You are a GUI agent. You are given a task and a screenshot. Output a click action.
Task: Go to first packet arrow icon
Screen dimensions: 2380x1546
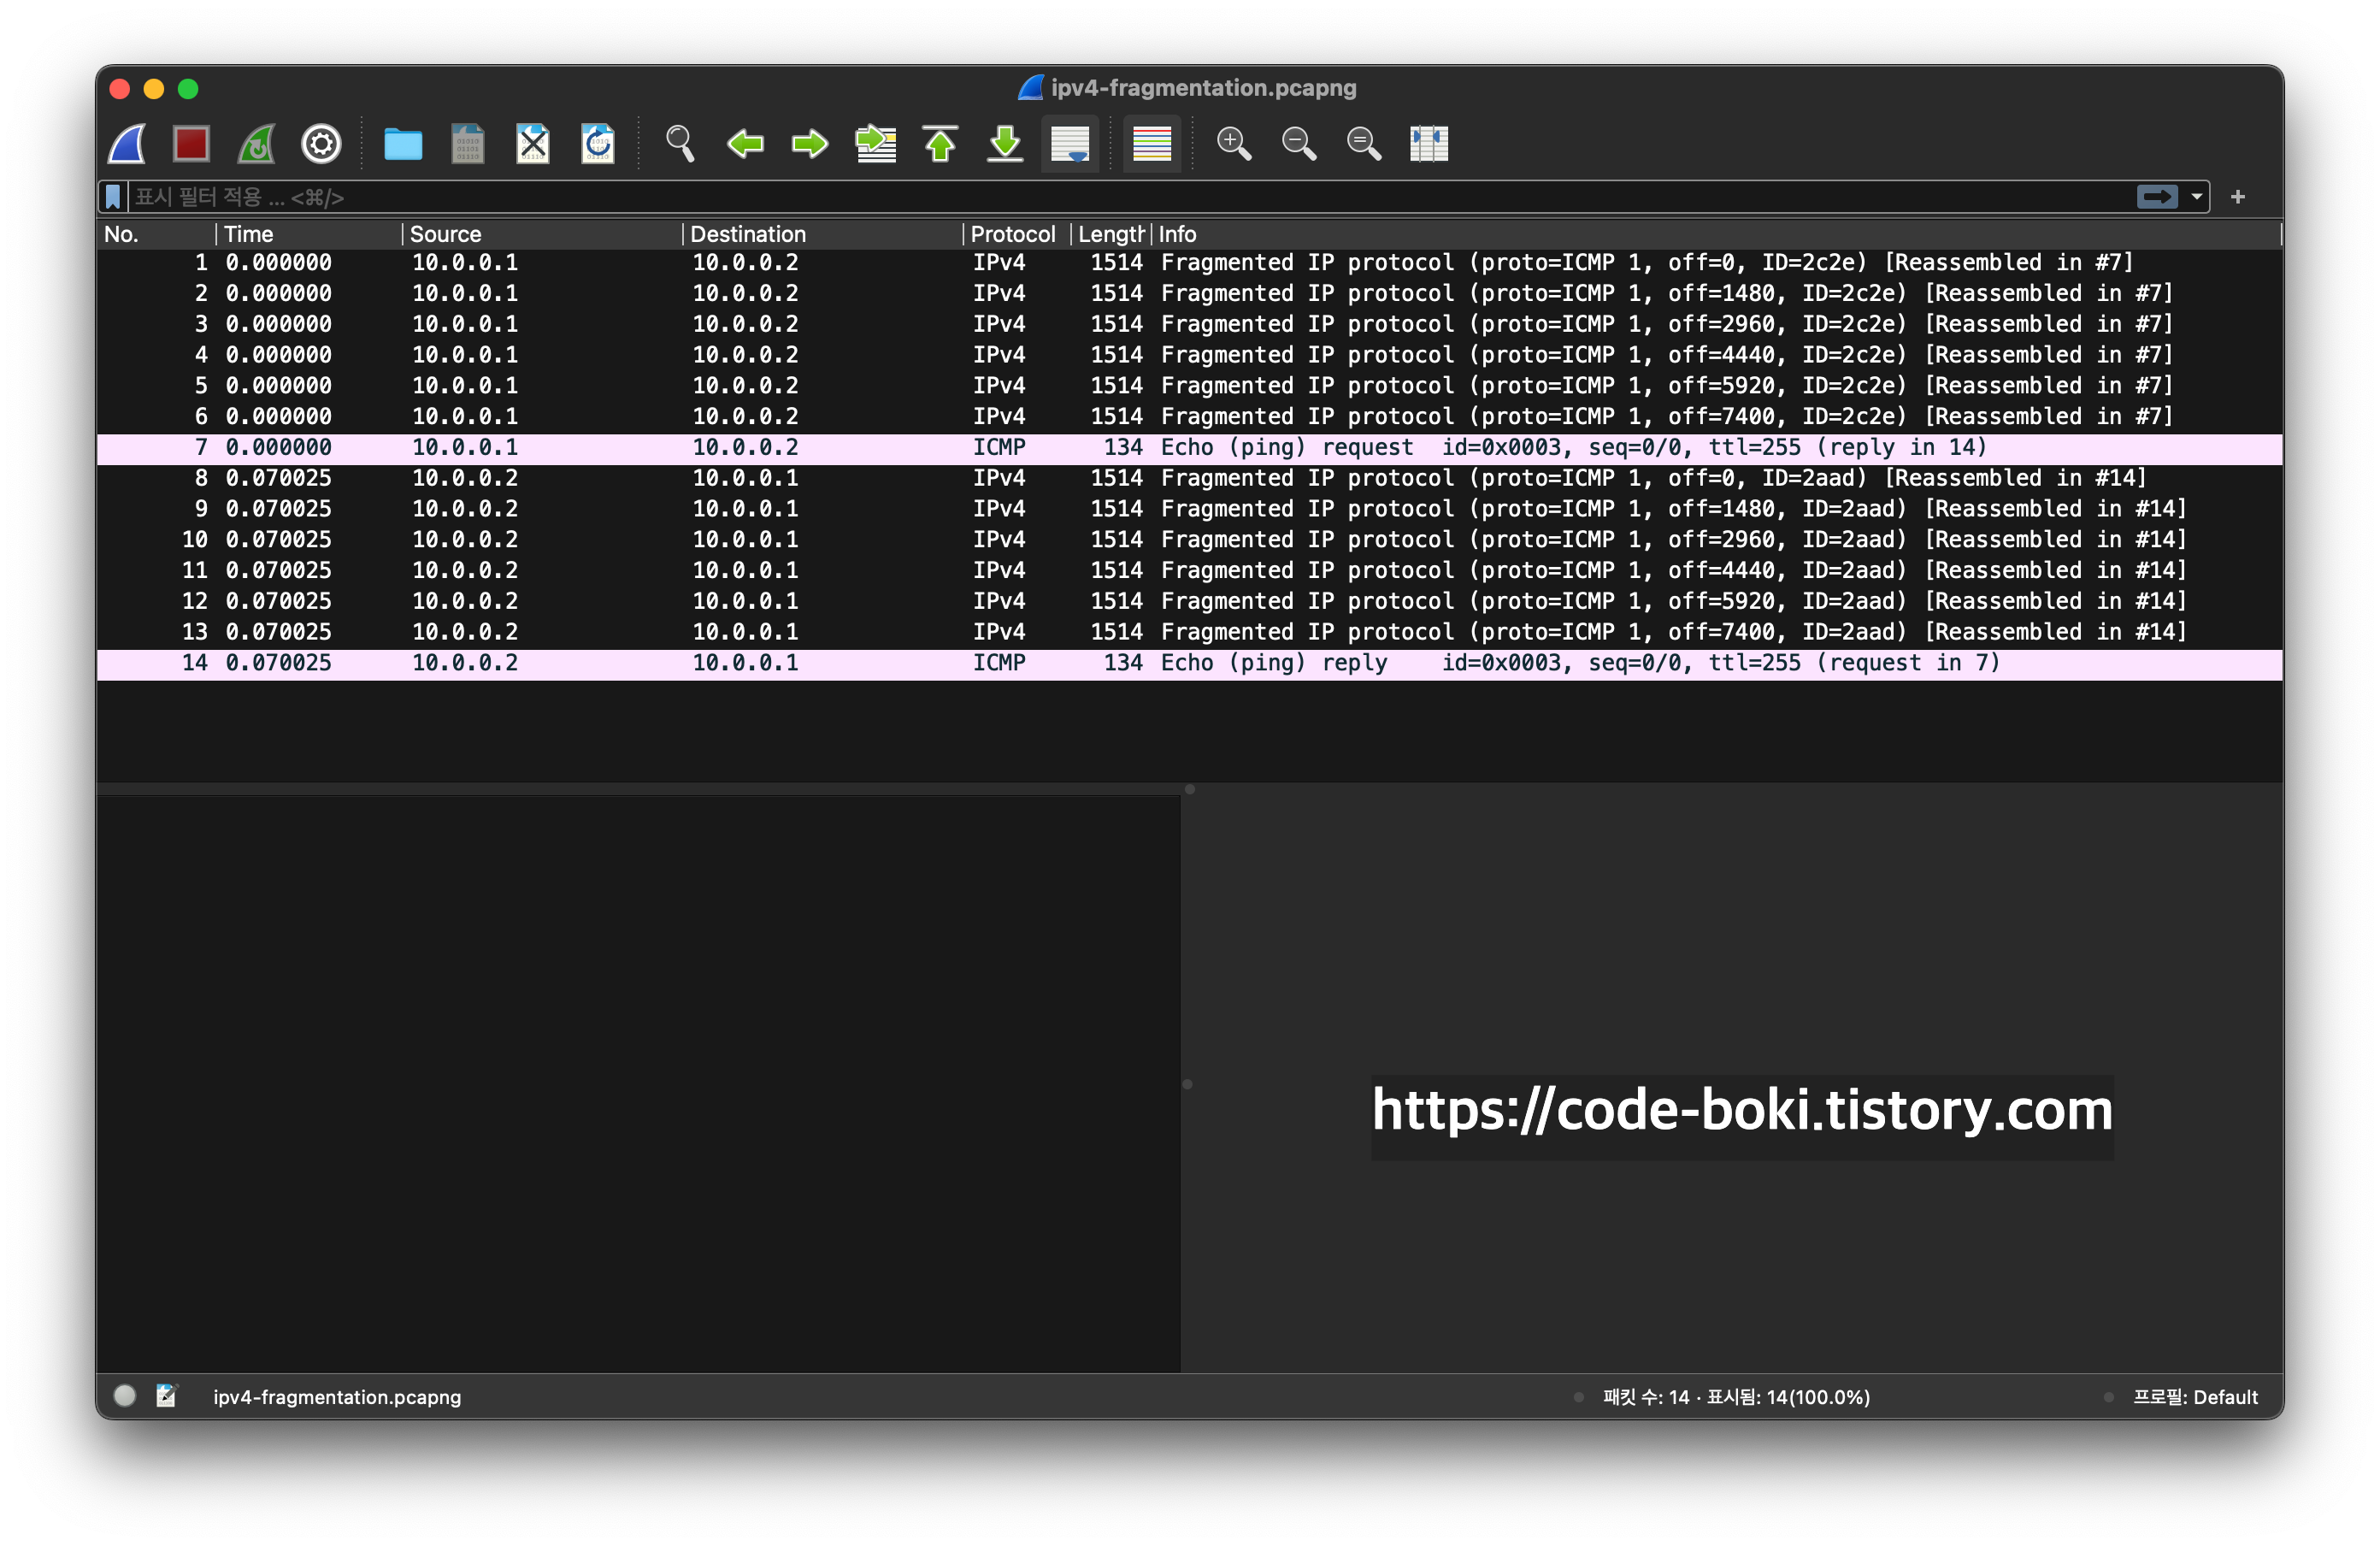click(x=940, y=143)
